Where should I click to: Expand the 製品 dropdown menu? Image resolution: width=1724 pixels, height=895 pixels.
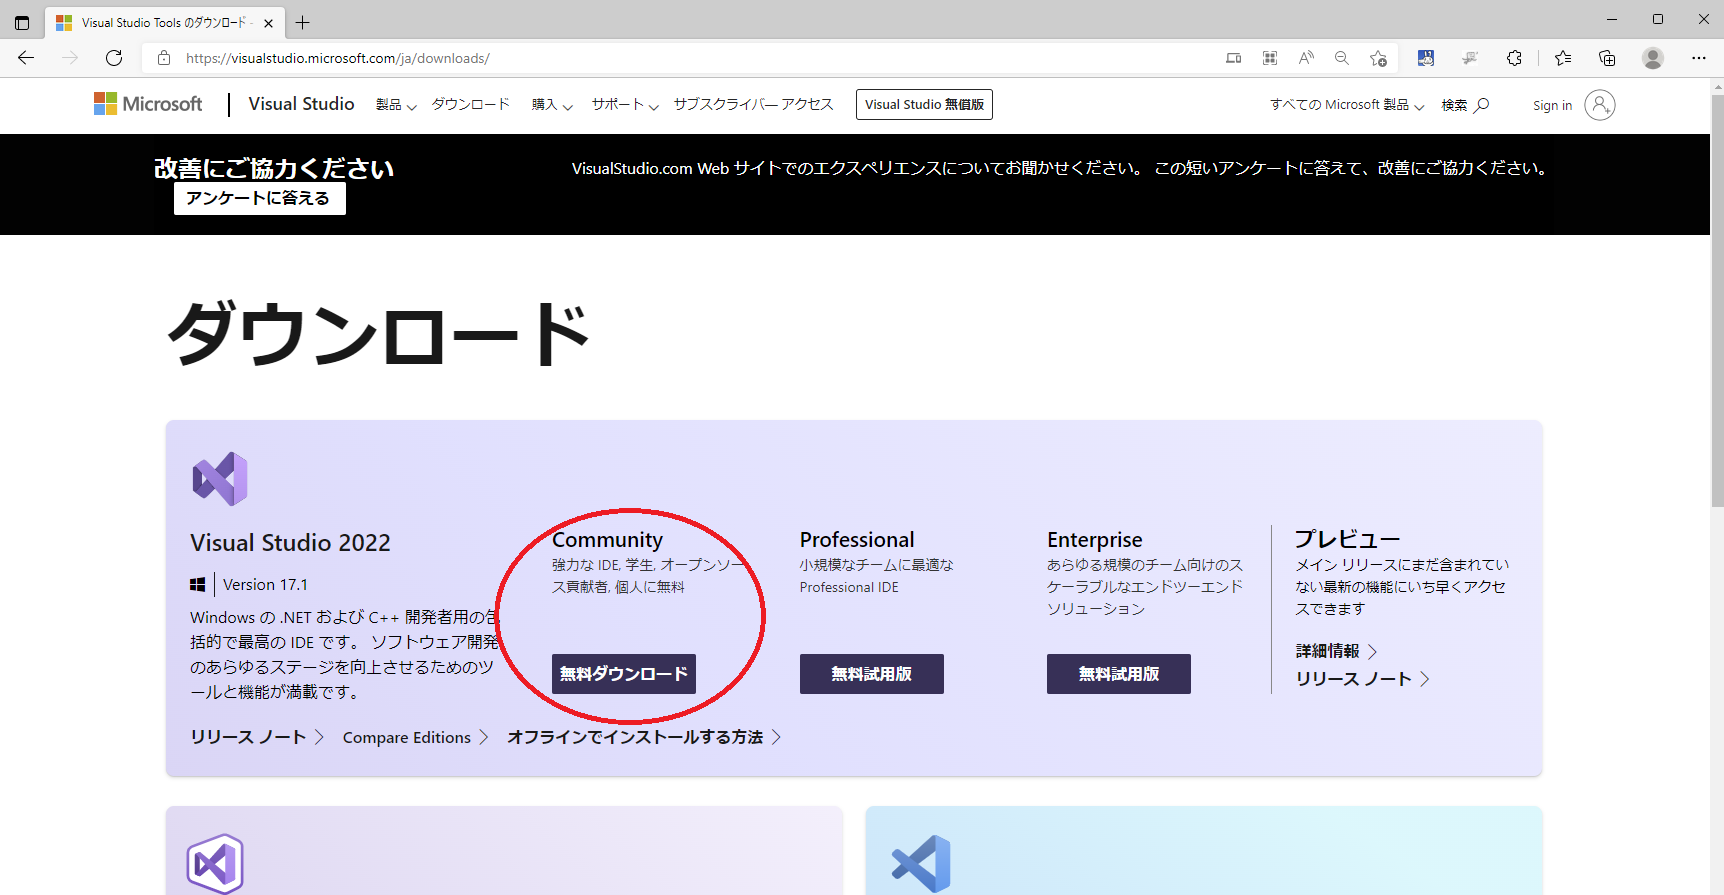396,105
